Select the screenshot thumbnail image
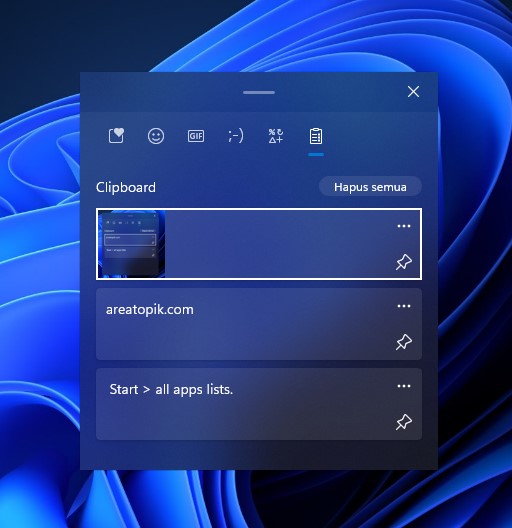This screenshot has width=512, height=528. (131, 244)
